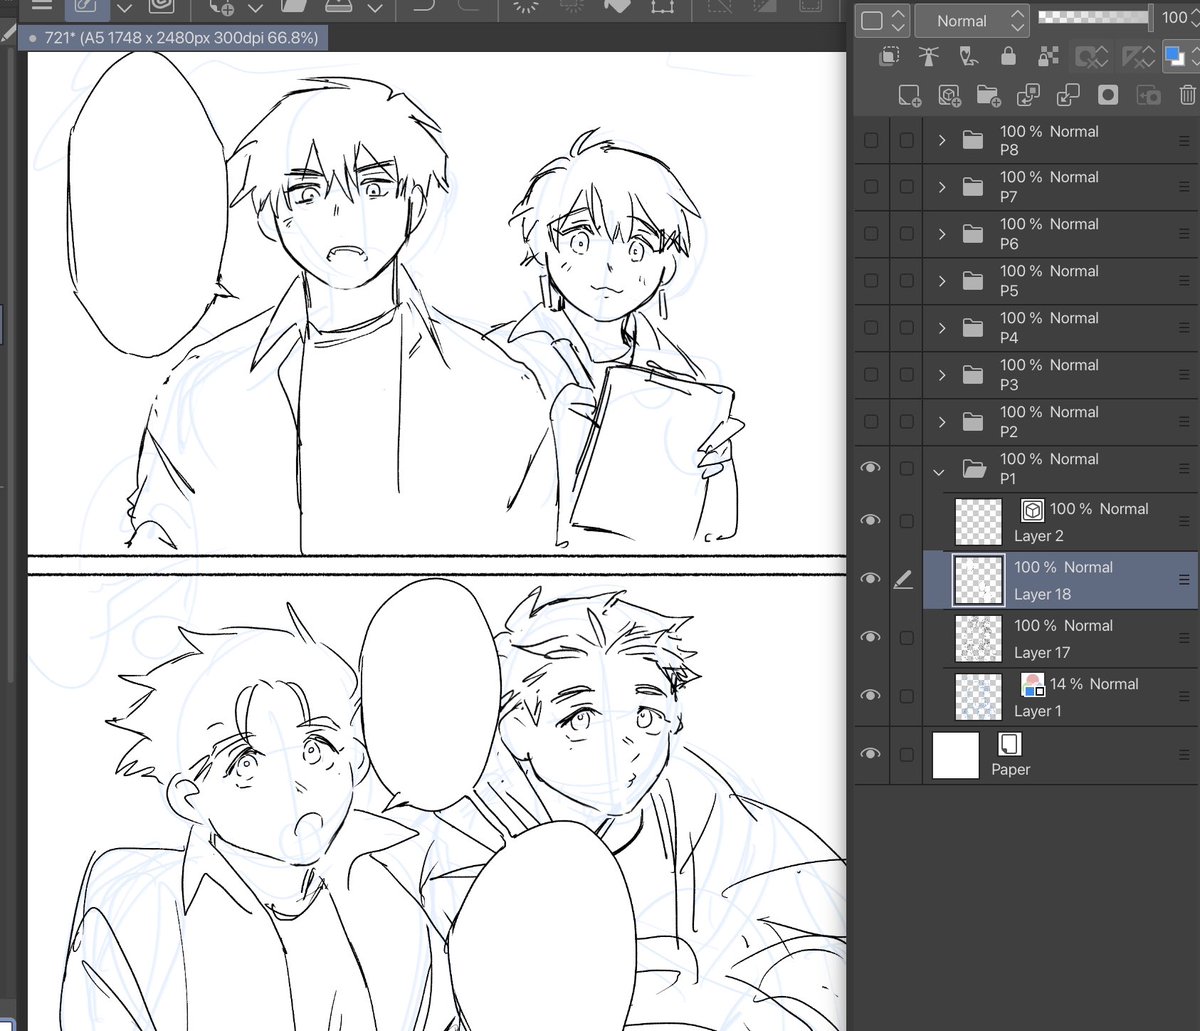Click the layer opacity slider
The height and width of the screenshot is (1031, 1200).
click(1094, 17)
